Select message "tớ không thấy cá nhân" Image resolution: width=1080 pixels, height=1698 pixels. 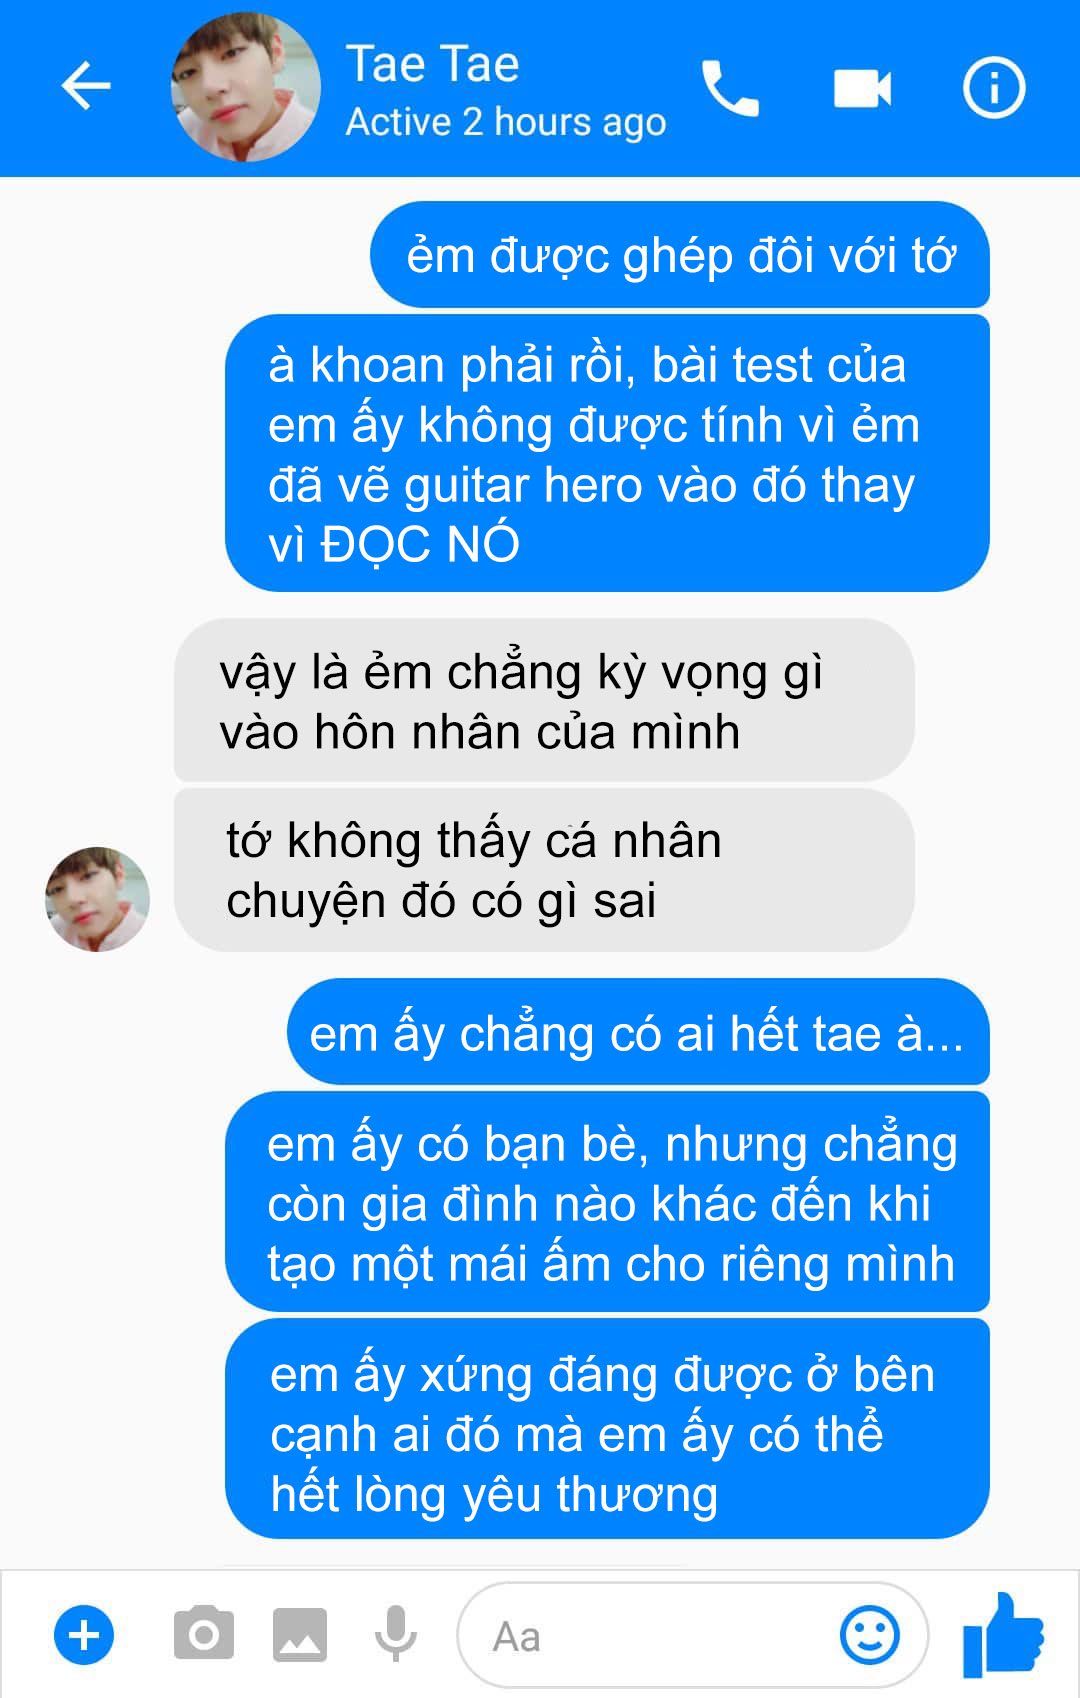[544, 870]
